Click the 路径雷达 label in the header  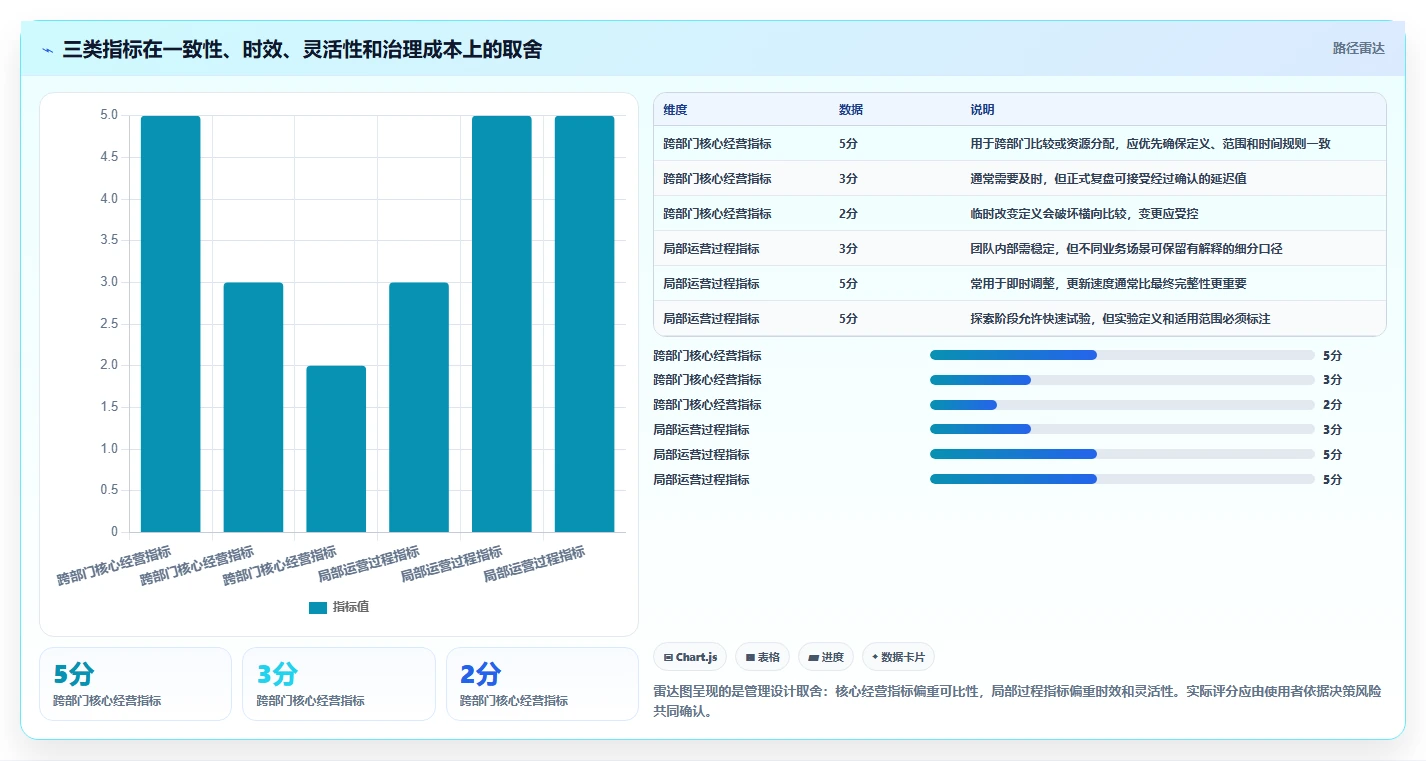1358,48
